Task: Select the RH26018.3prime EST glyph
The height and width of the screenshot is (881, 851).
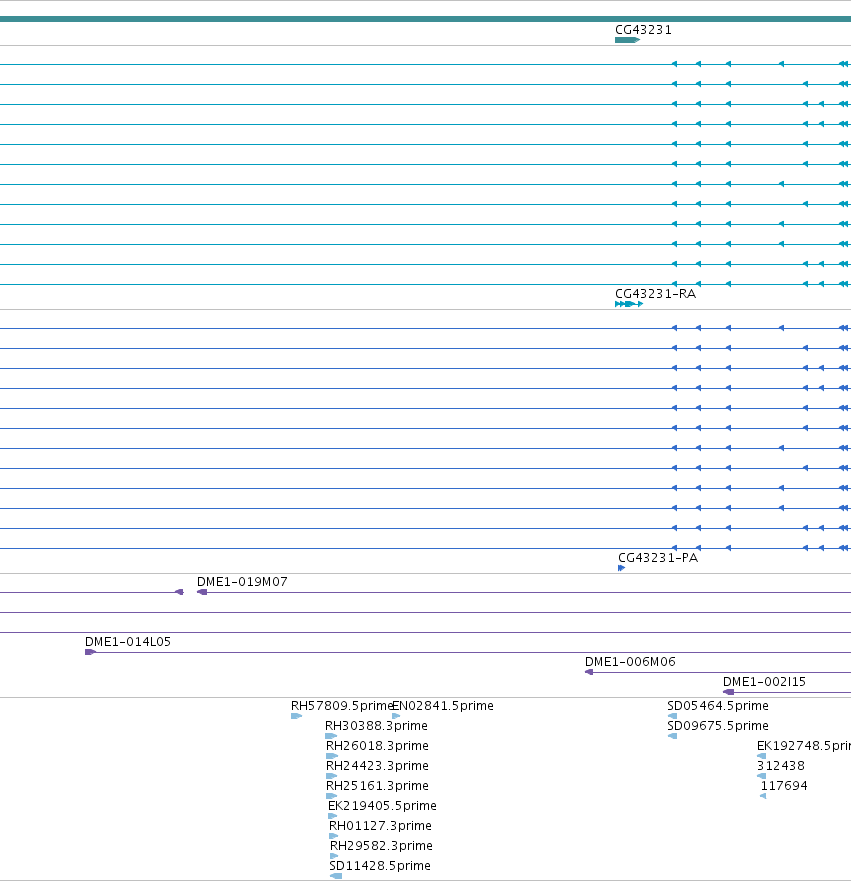Action: pyautogui.click(x=331, y=756)
